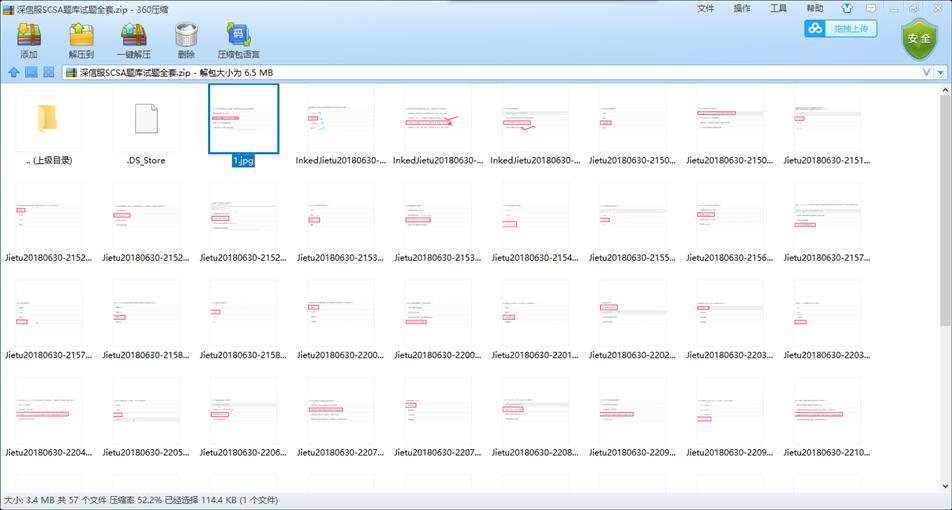Select file Jietu20180630-2201...
The width and height of the screenshot is (952, 510).
click(535, 320)
